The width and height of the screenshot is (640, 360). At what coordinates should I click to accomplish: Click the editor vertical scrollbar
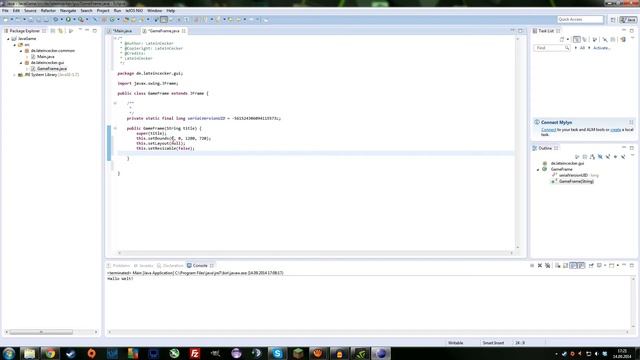[518, 142]
